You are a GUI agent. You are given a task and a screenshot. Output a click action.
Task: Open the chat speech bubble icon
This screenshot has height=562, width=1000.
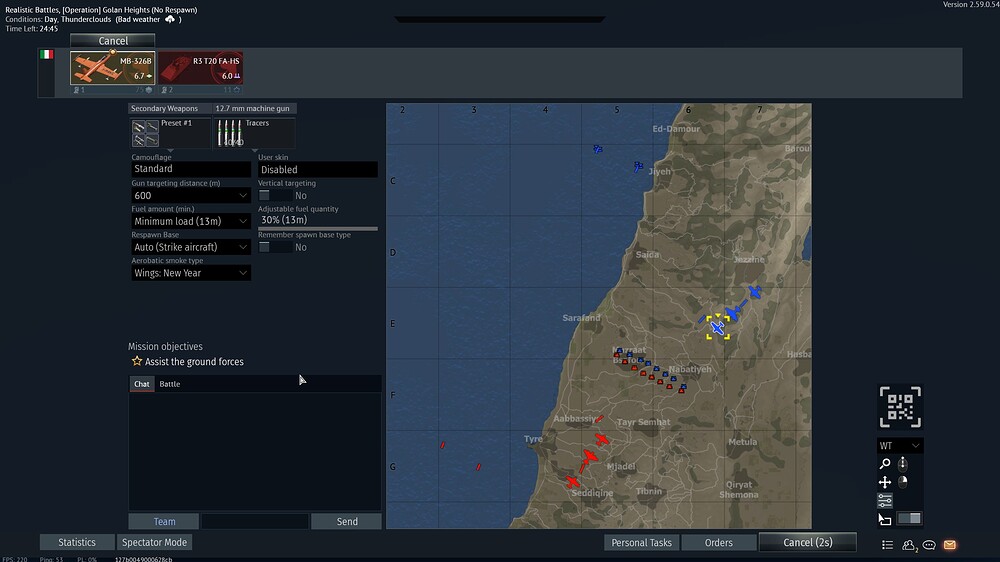(929, 545)
